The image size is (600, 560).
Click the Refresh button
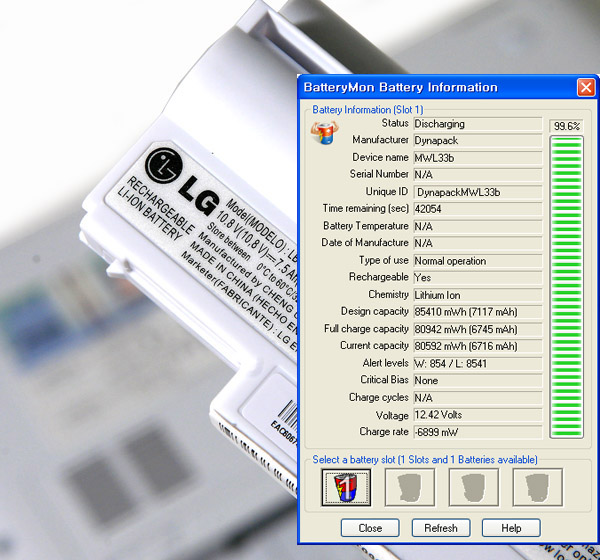point(441,528)
